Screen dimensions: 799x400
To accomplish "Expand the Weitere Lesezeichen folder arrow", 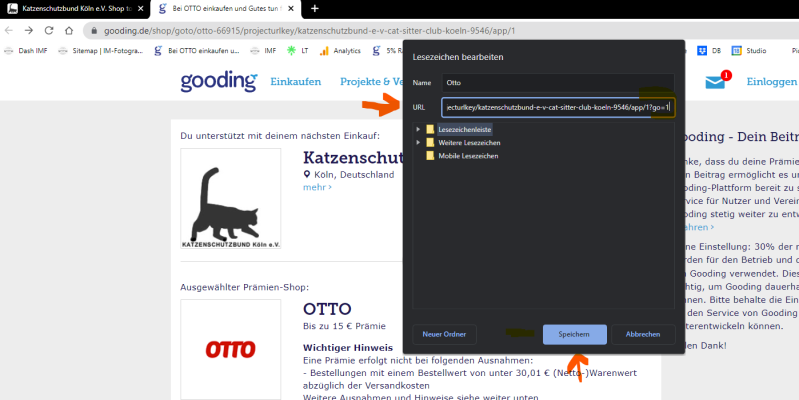I will click(x=418, y=143).
